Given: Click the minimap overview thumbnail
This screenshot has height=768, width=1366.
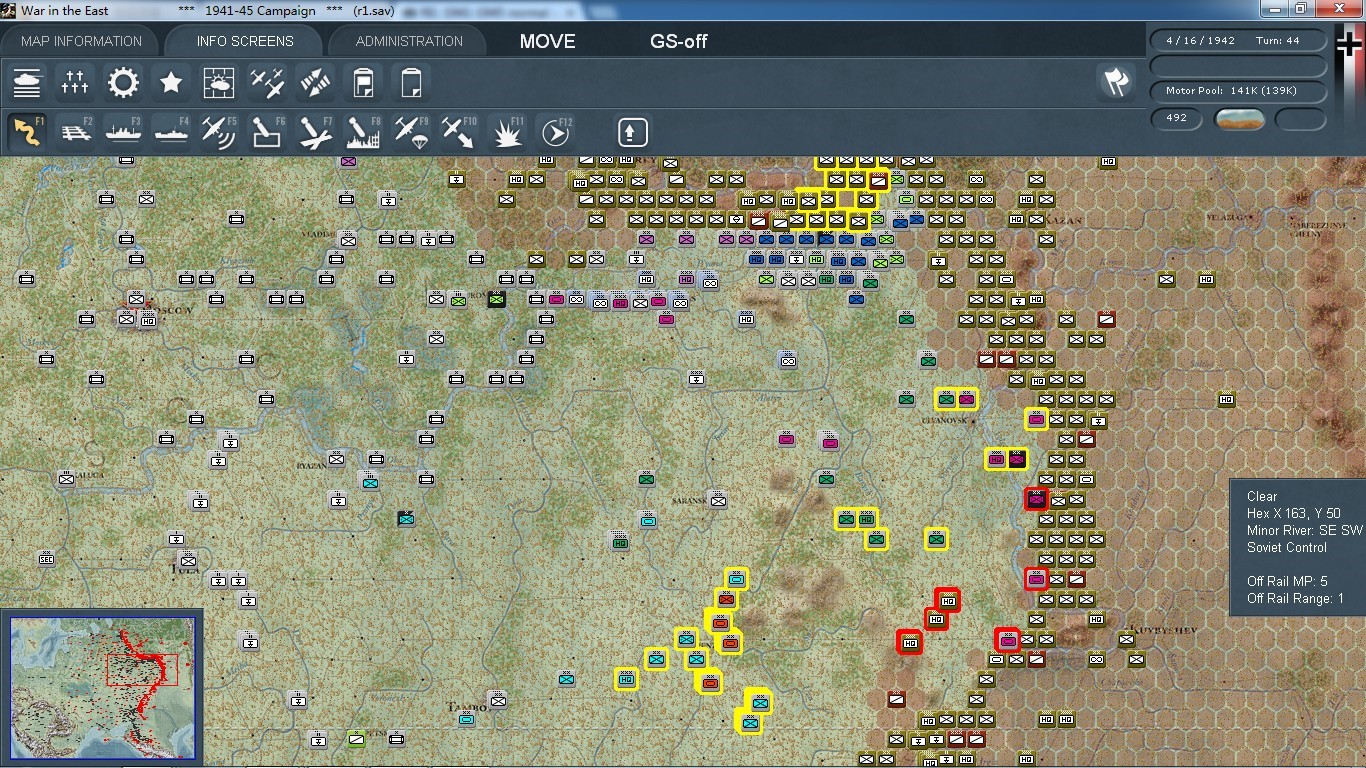Looking at the screenshot, I should (x=102, y=687).
